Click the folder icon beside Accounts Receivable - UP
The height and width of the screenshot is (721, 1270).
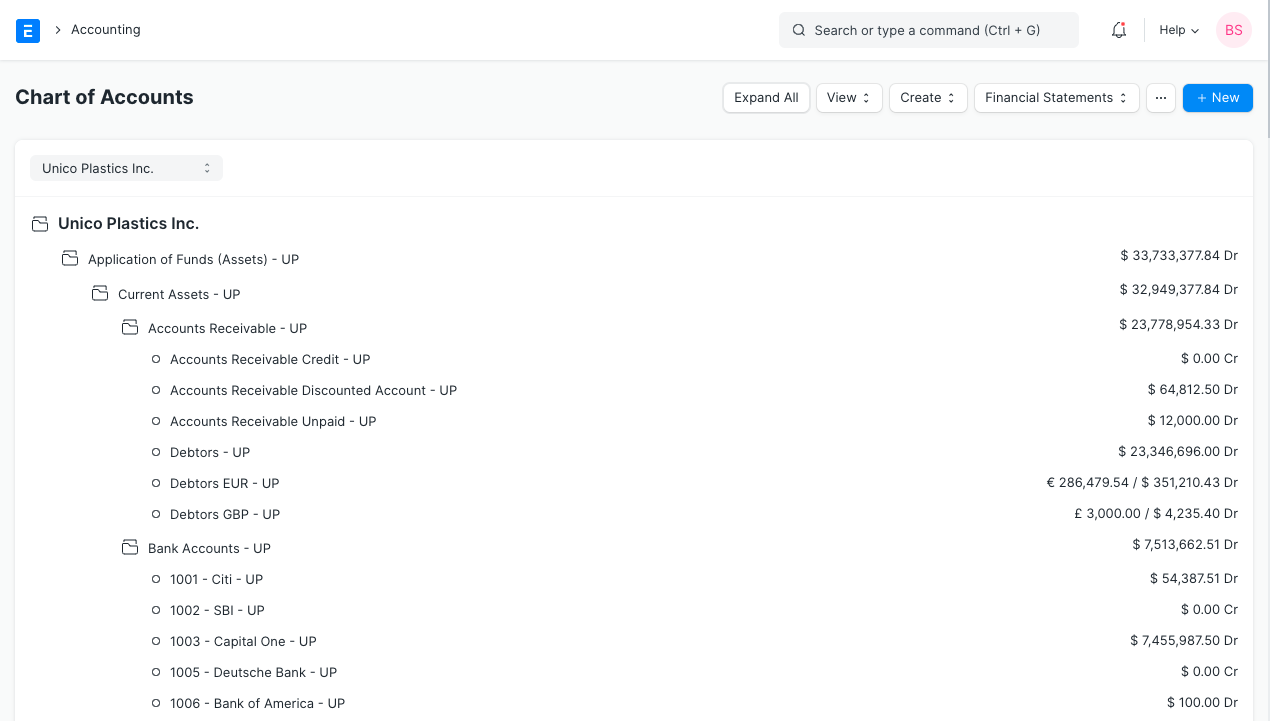pos(130,327)
